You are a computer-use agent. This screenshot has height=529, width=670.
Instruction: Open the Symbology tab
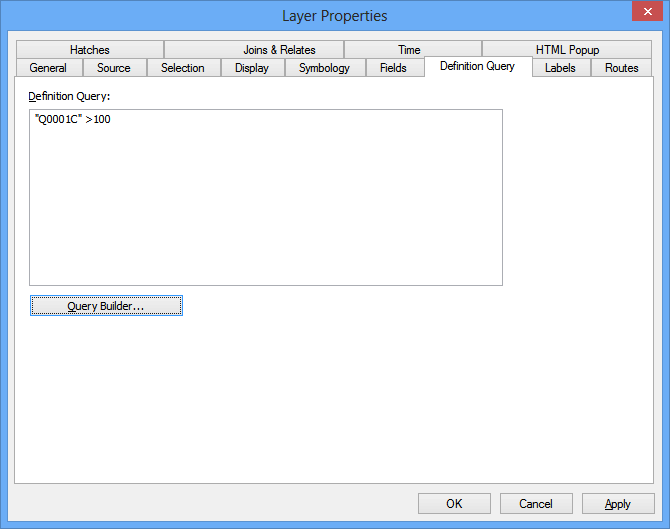pos(324,68)
